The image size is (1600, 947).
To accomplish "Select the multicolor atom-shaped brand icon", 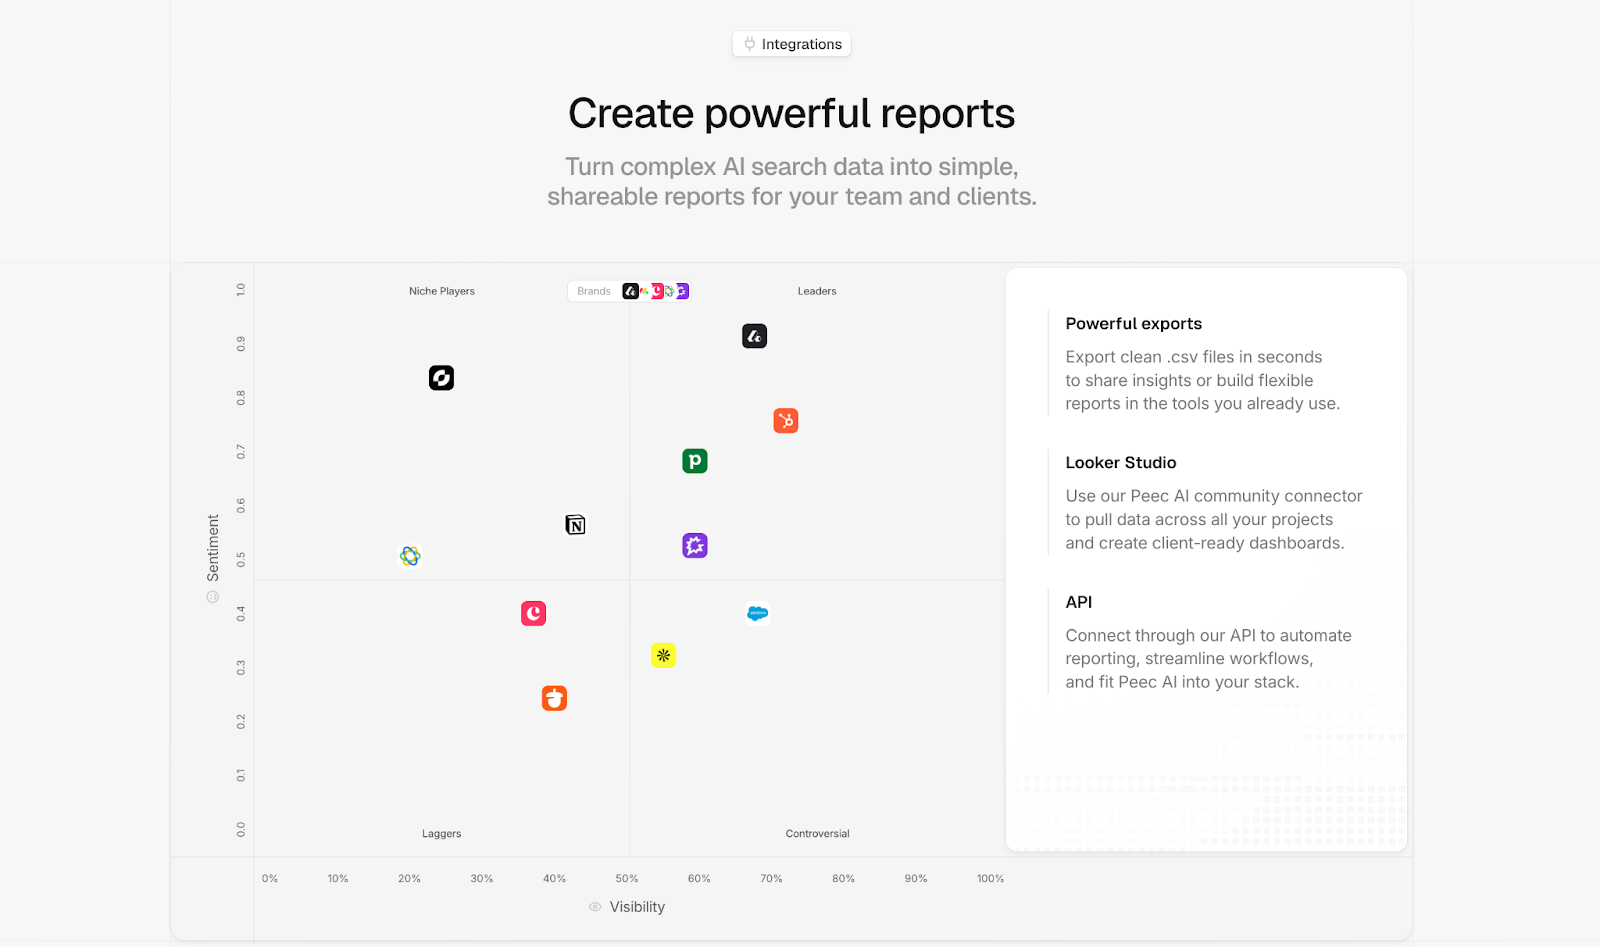I will tap(410, 556).
